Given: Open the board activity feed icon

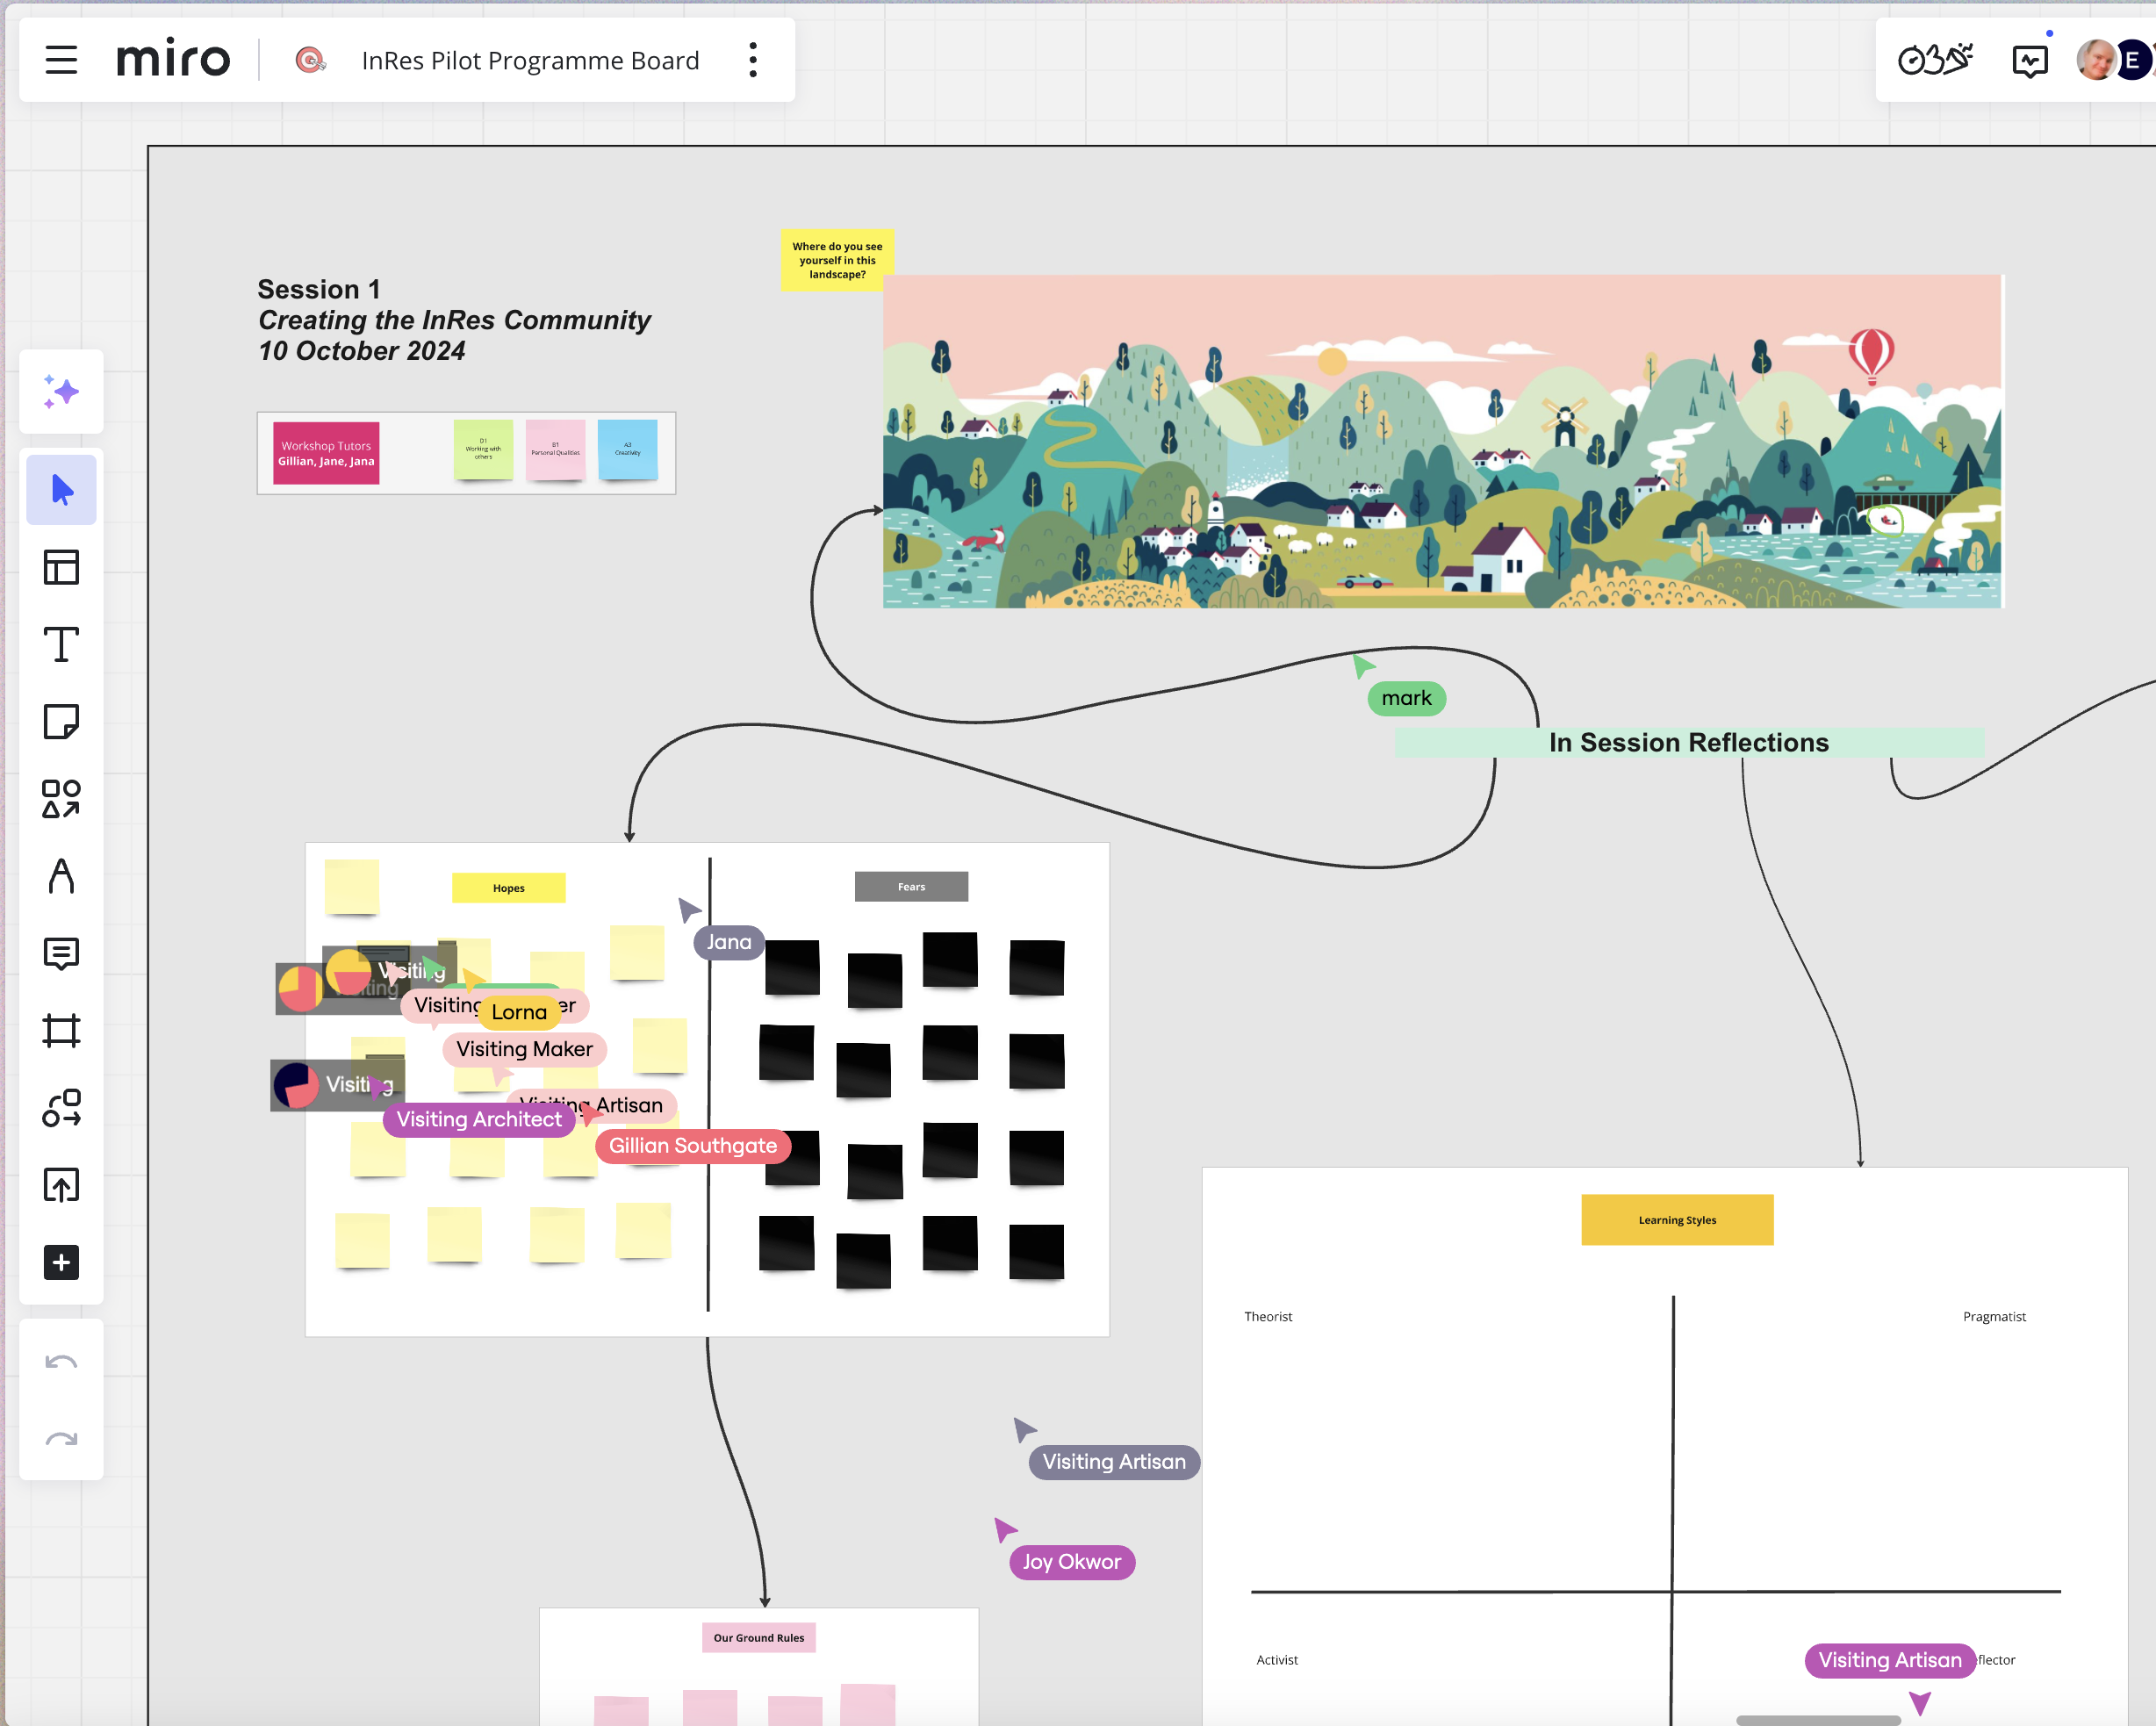Looking at the screenshot, I should [x=2029, y=62].
